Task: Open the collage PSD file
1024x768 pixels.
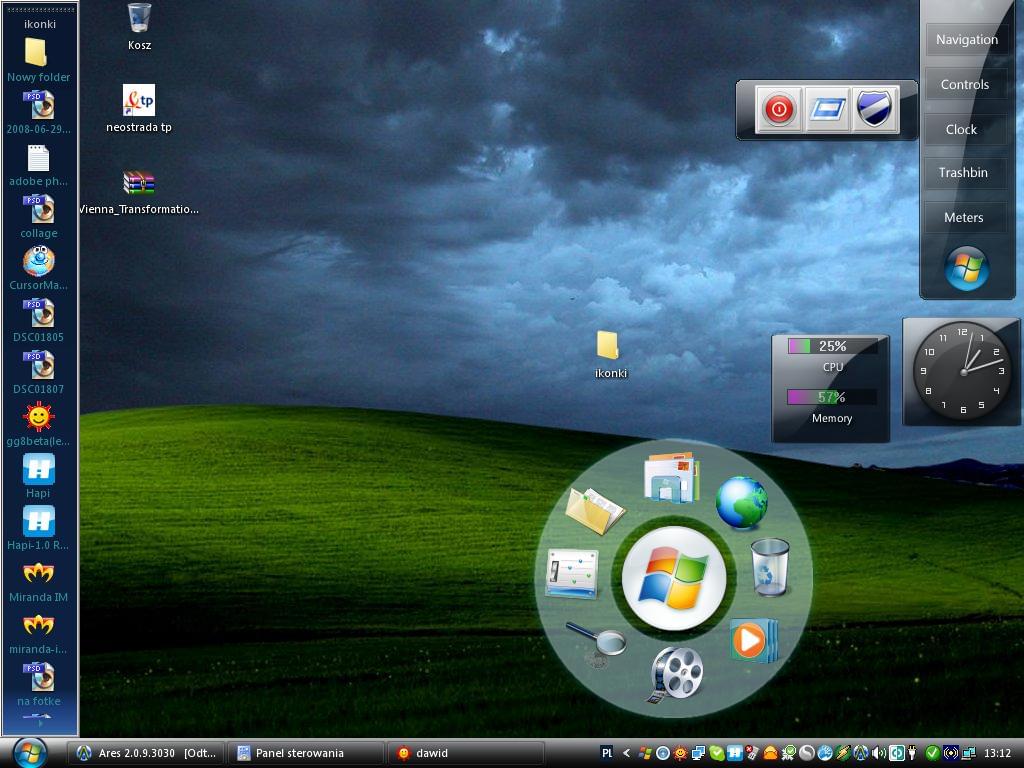Action: coord(39,217)
